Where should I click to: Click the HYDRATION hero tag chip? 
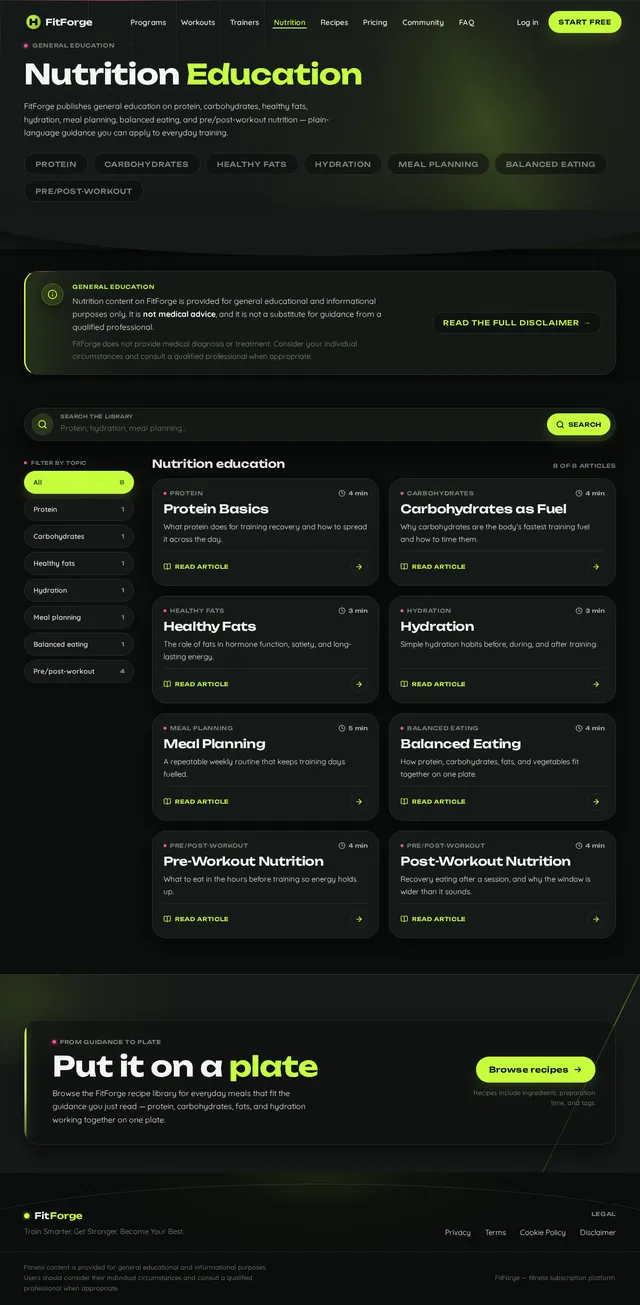pos(343,164)
